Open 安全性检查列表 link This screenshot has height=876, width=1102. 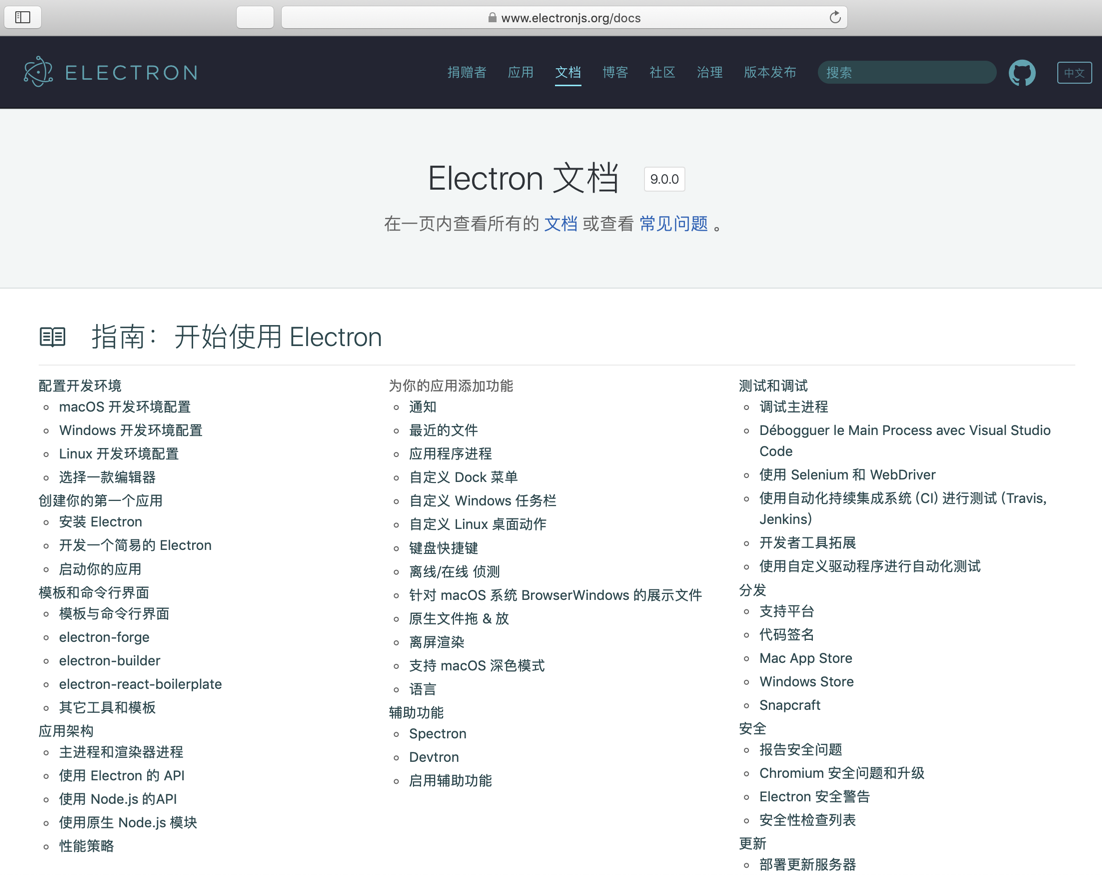pos(808,820)
